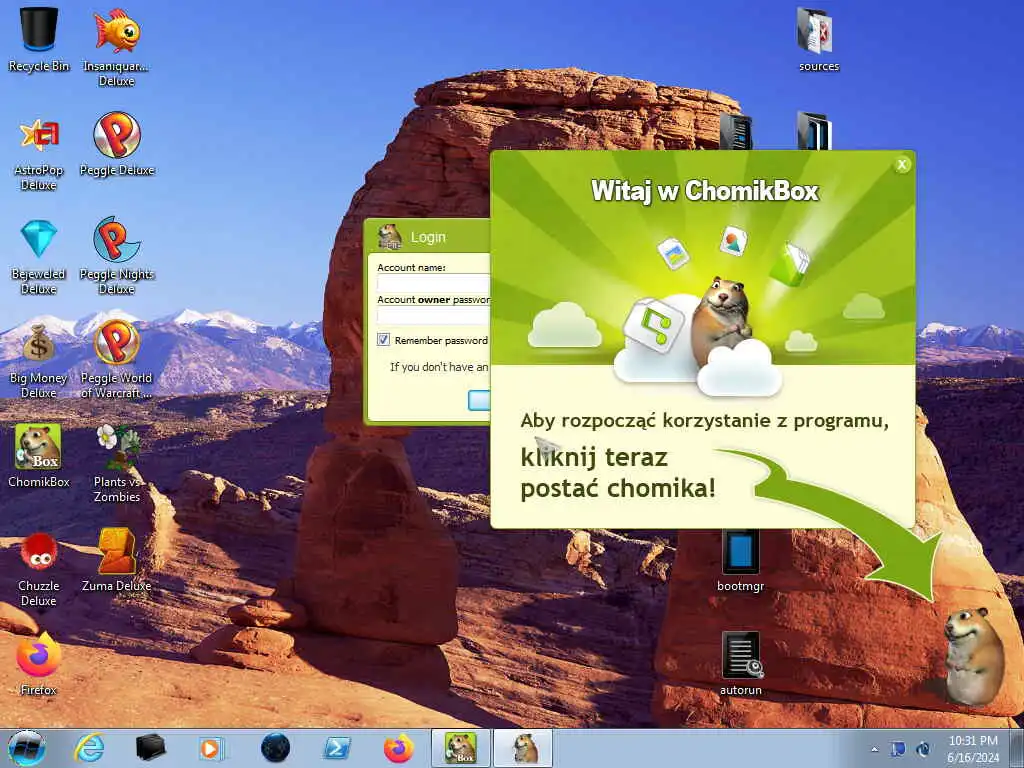Open Big Money Deluxe icon

39,360
